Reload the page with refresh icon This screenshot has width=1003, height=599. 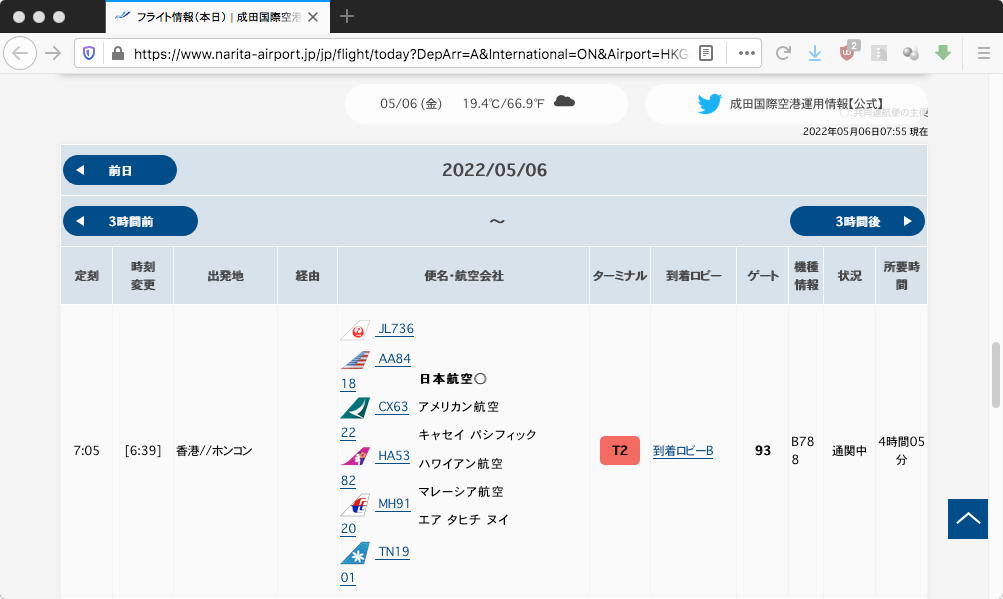(783, 53)
